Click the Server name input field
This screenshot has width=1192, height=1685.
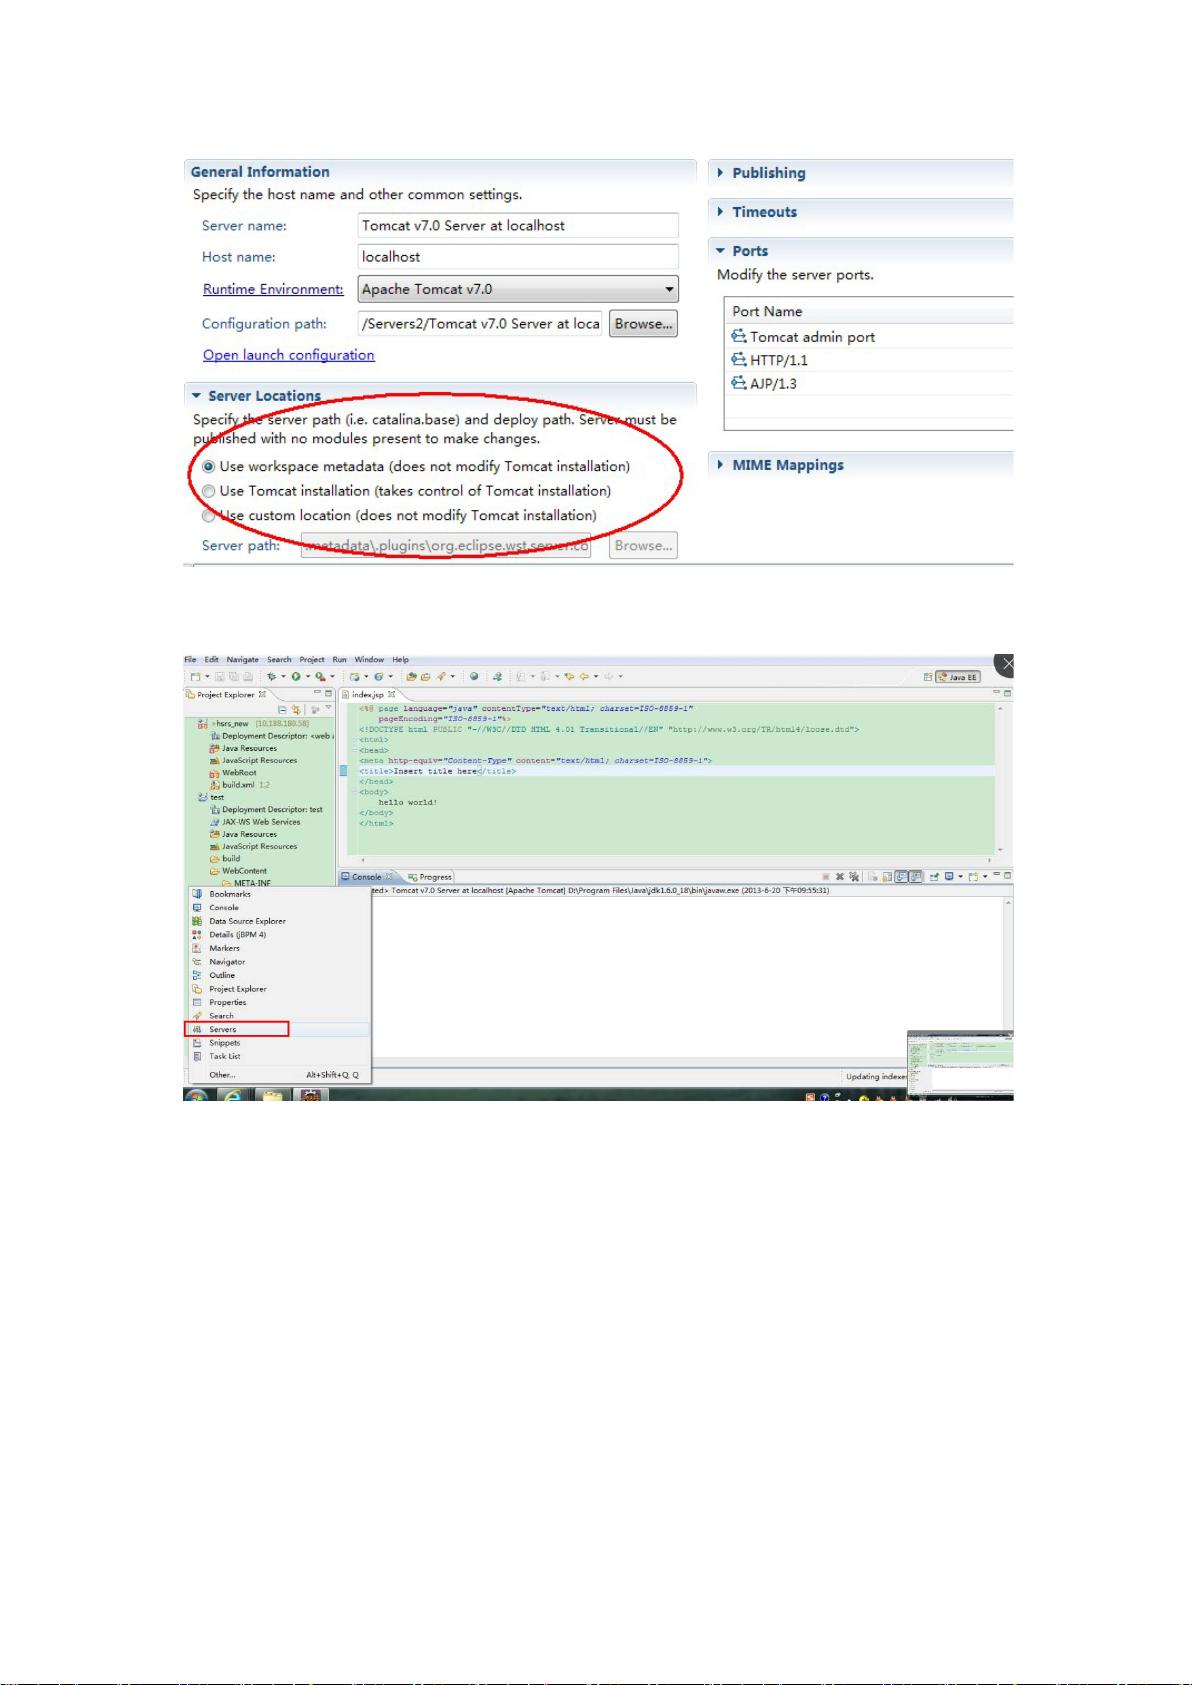click(518, 226)
